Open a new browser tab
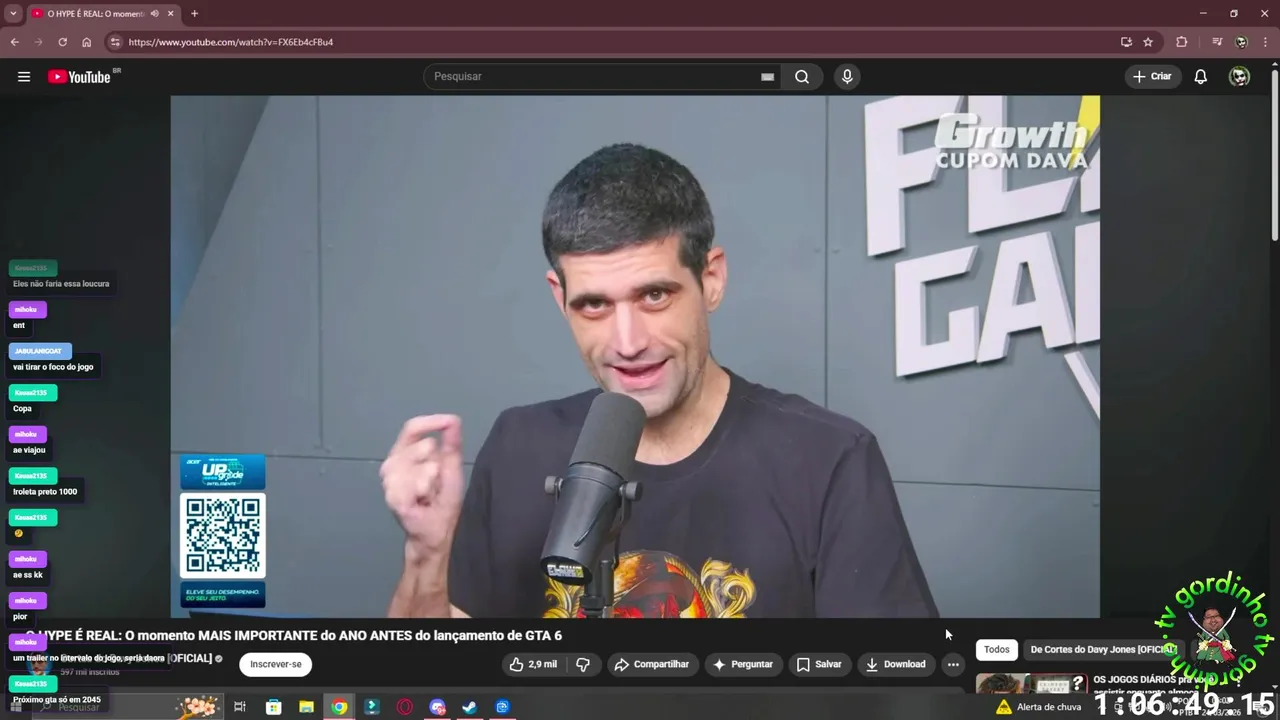1280x720 pixels. point(194,14)
